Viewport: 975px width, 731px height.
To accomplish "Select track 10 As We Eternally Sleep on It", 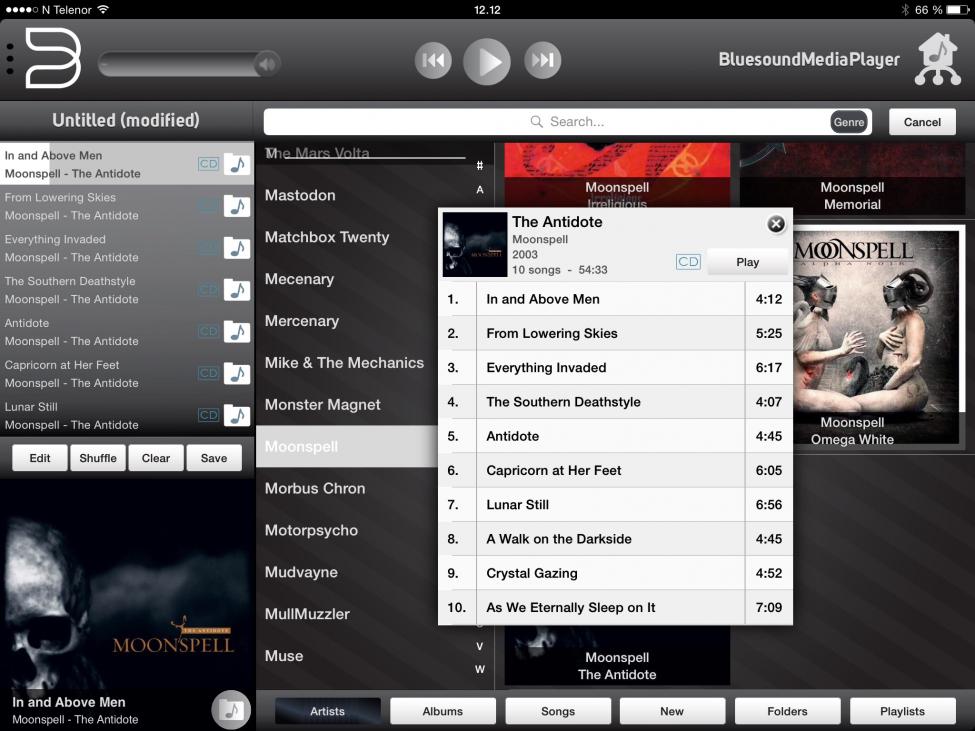I will 615,607.
